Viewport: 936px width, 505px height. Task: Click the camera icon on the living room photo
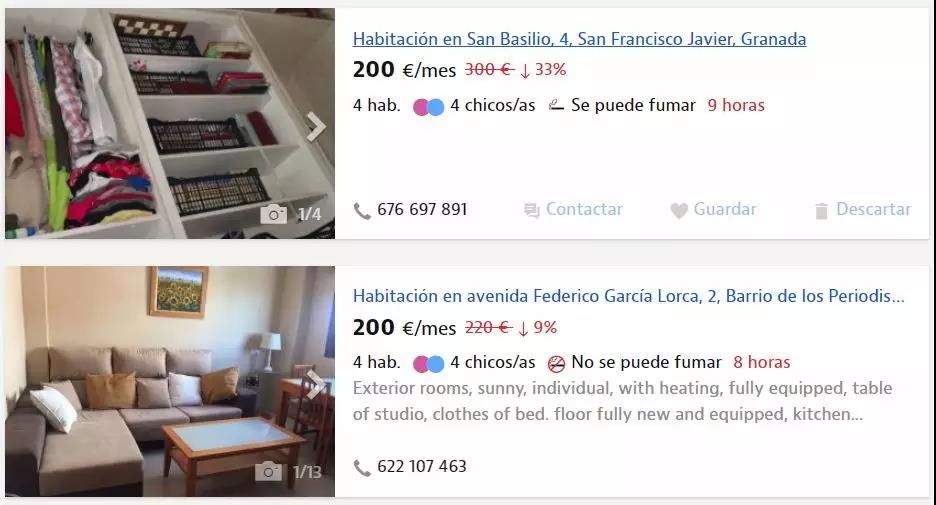268,472
